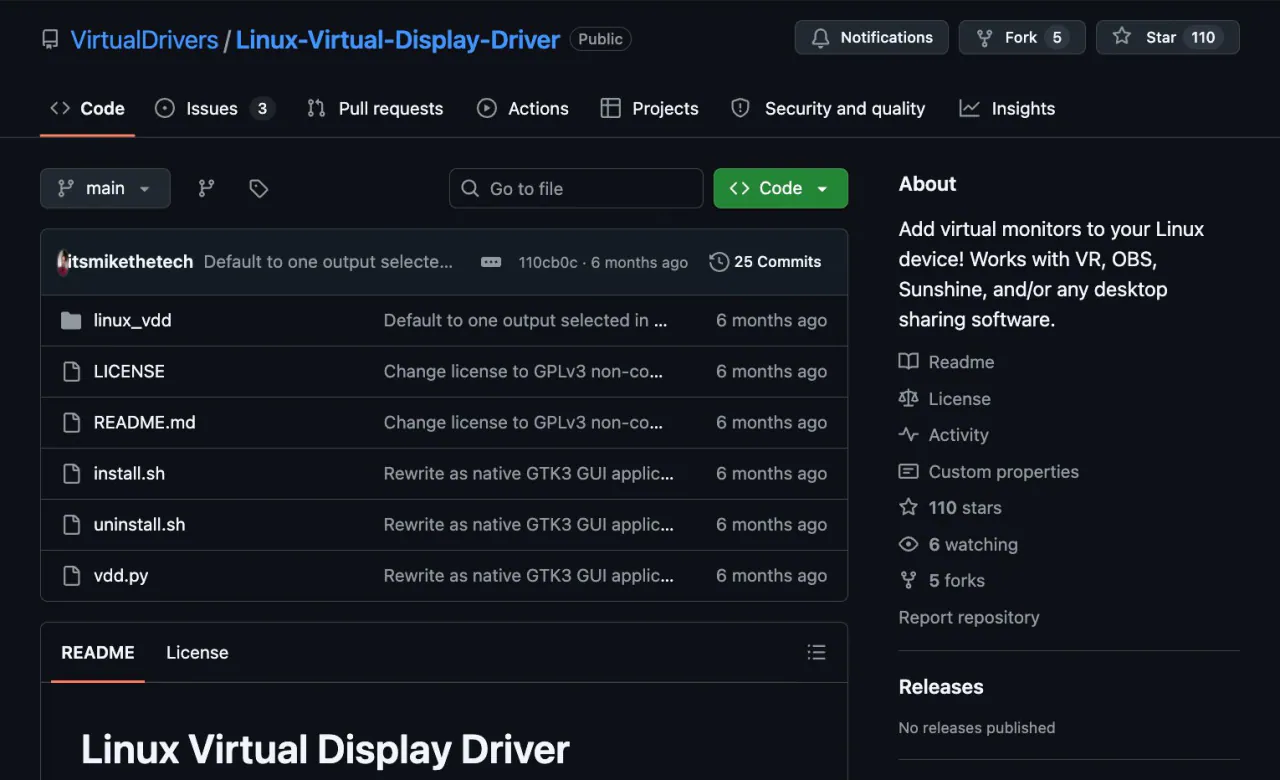Viewport: 1280px width, 780px height.
Task: Open the linux_vdd folder icon
Action: point(71,320)
